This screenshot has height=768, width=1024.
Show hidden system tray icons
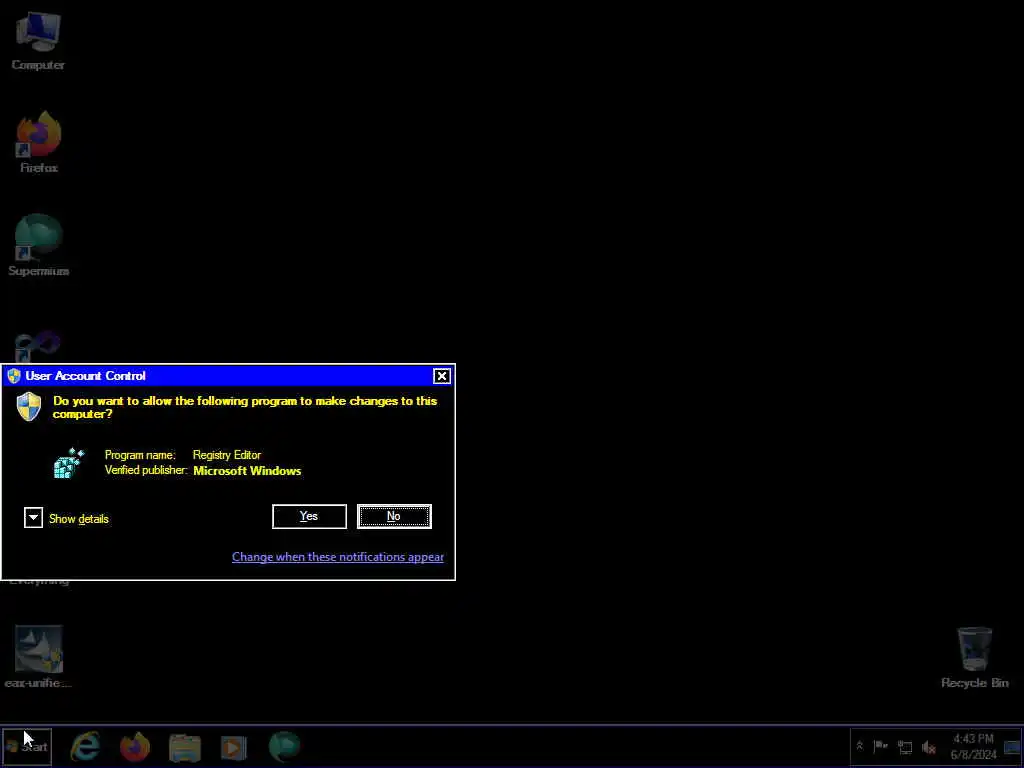(859, 746)
